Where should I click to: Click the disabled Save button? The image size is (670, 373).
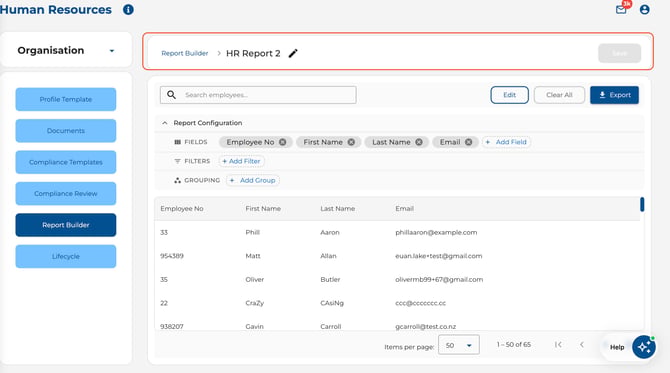tap(619, 53)
